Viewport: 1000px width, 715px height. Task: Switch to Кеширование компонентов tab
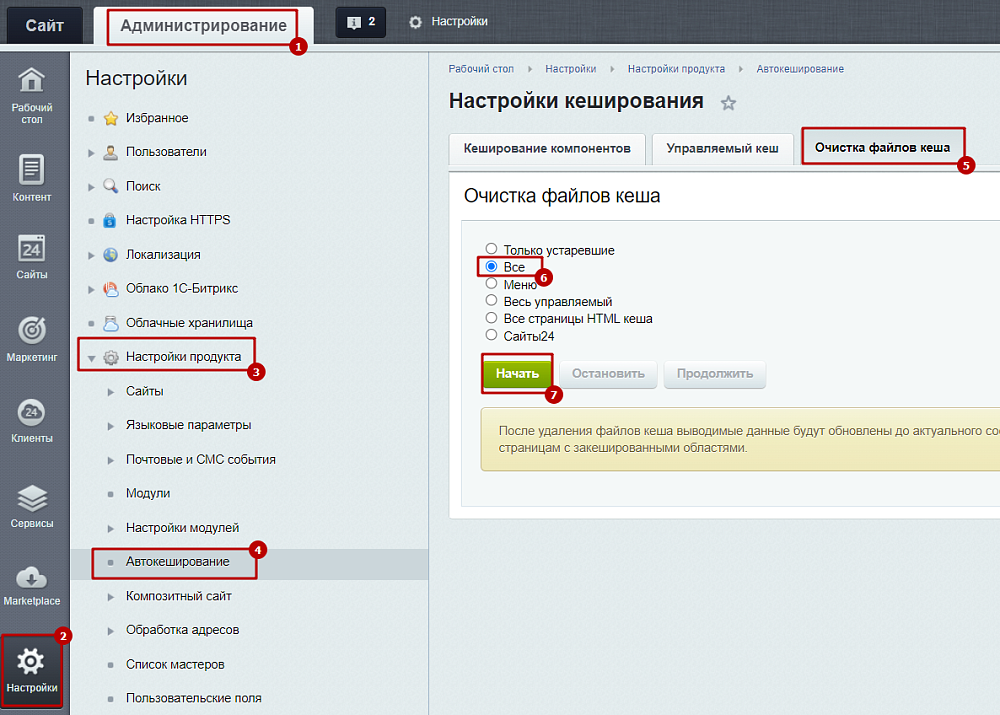coord(547,148)
